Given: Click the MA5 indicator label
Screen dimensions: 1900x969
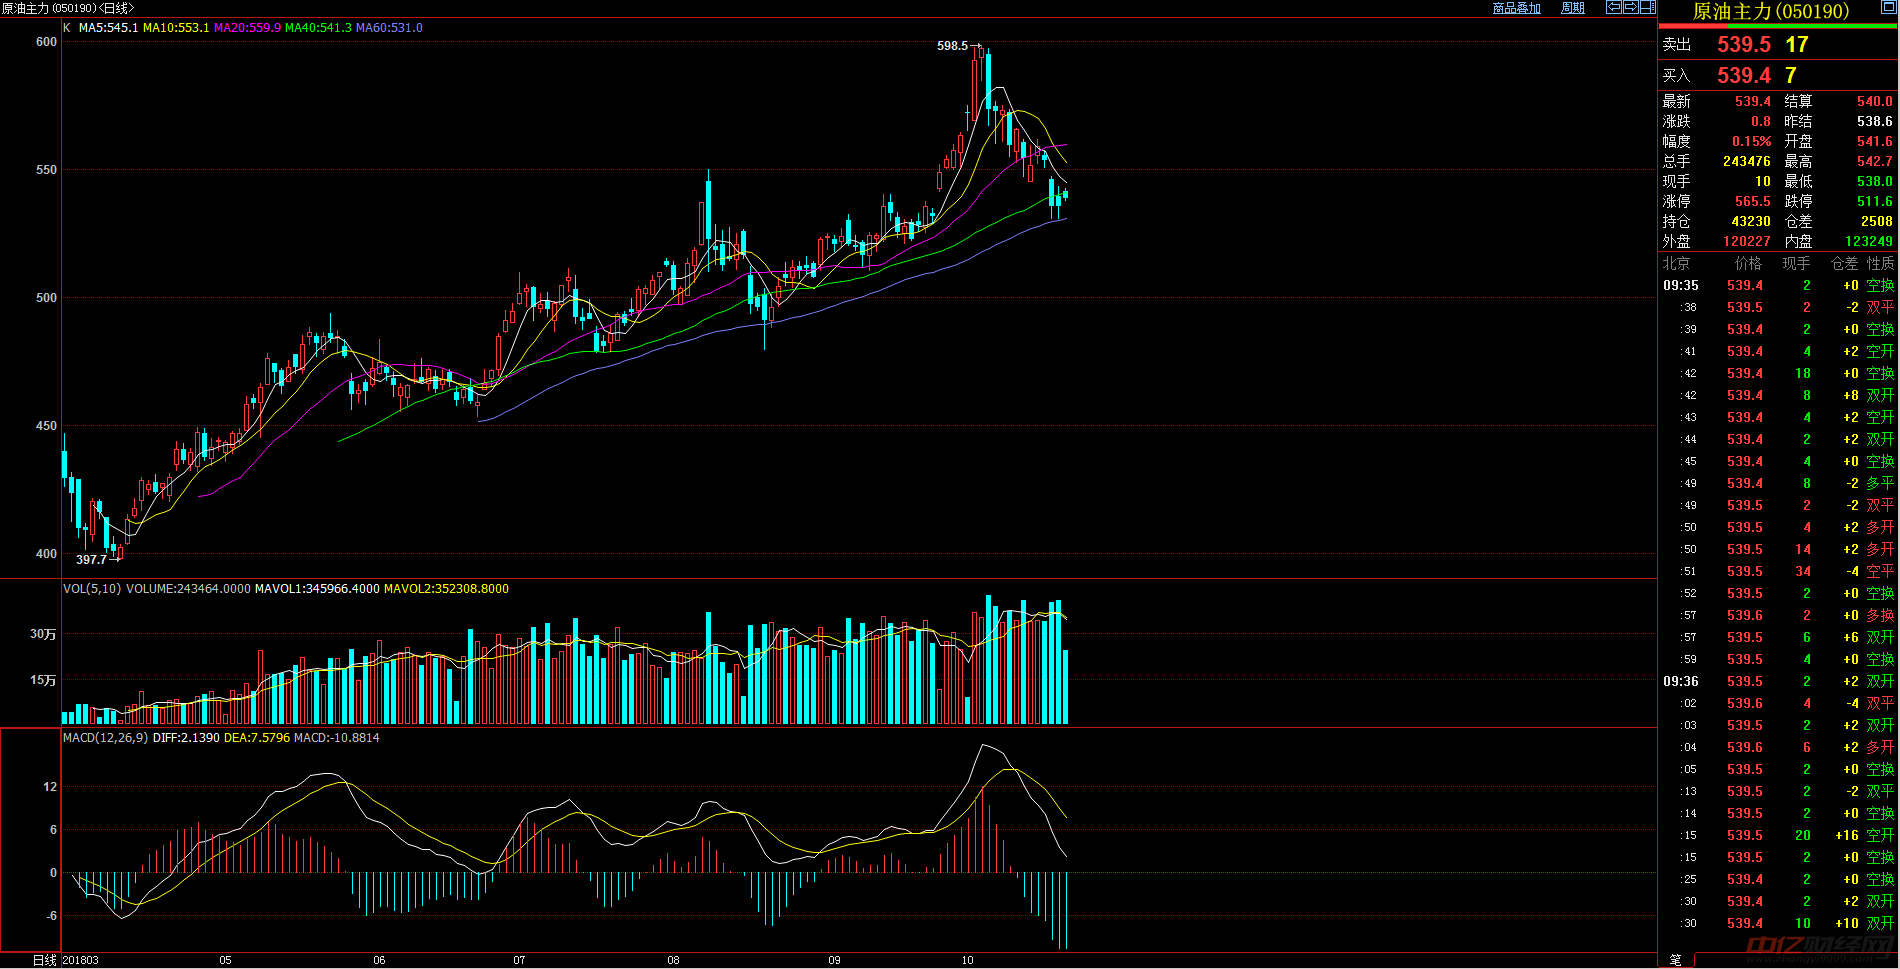Looking at the screenshot, I should pyautogui.click(x=108, y=28).
